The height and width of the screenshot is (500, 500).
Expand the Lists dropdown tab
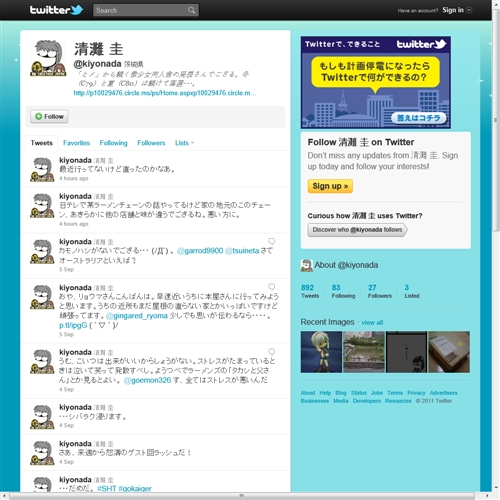pyautogui.click(x=184, y=143)
